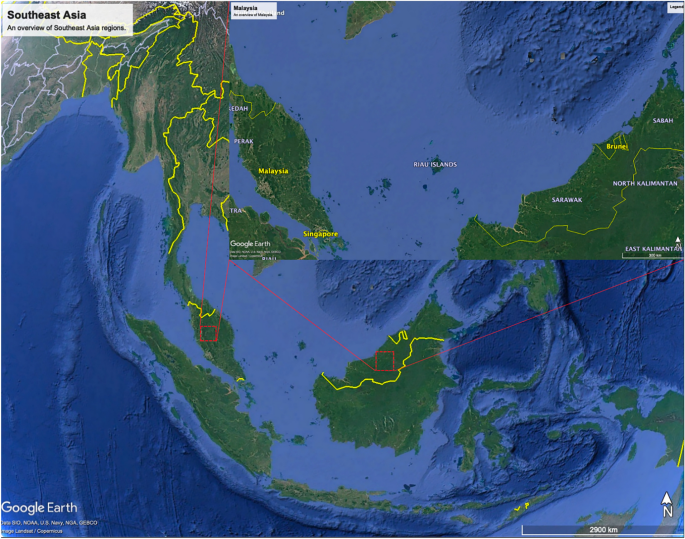Click the yellow Malaysia country label
This screenshot has width=685, height=539.
coord(273,171)
